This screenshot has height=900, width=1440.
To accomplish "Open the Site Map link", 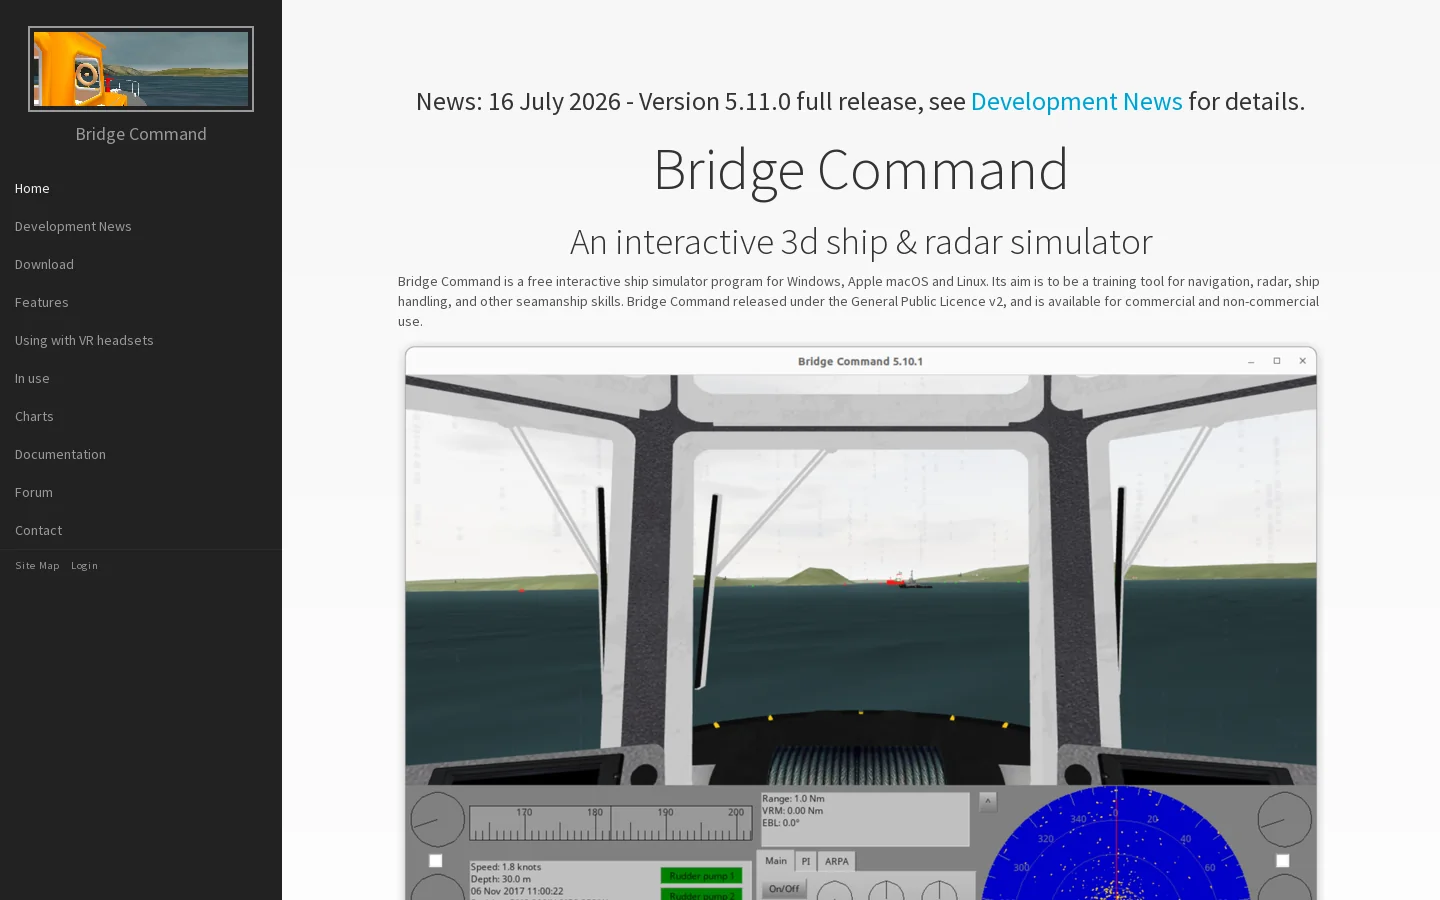I will coord(37,566).
